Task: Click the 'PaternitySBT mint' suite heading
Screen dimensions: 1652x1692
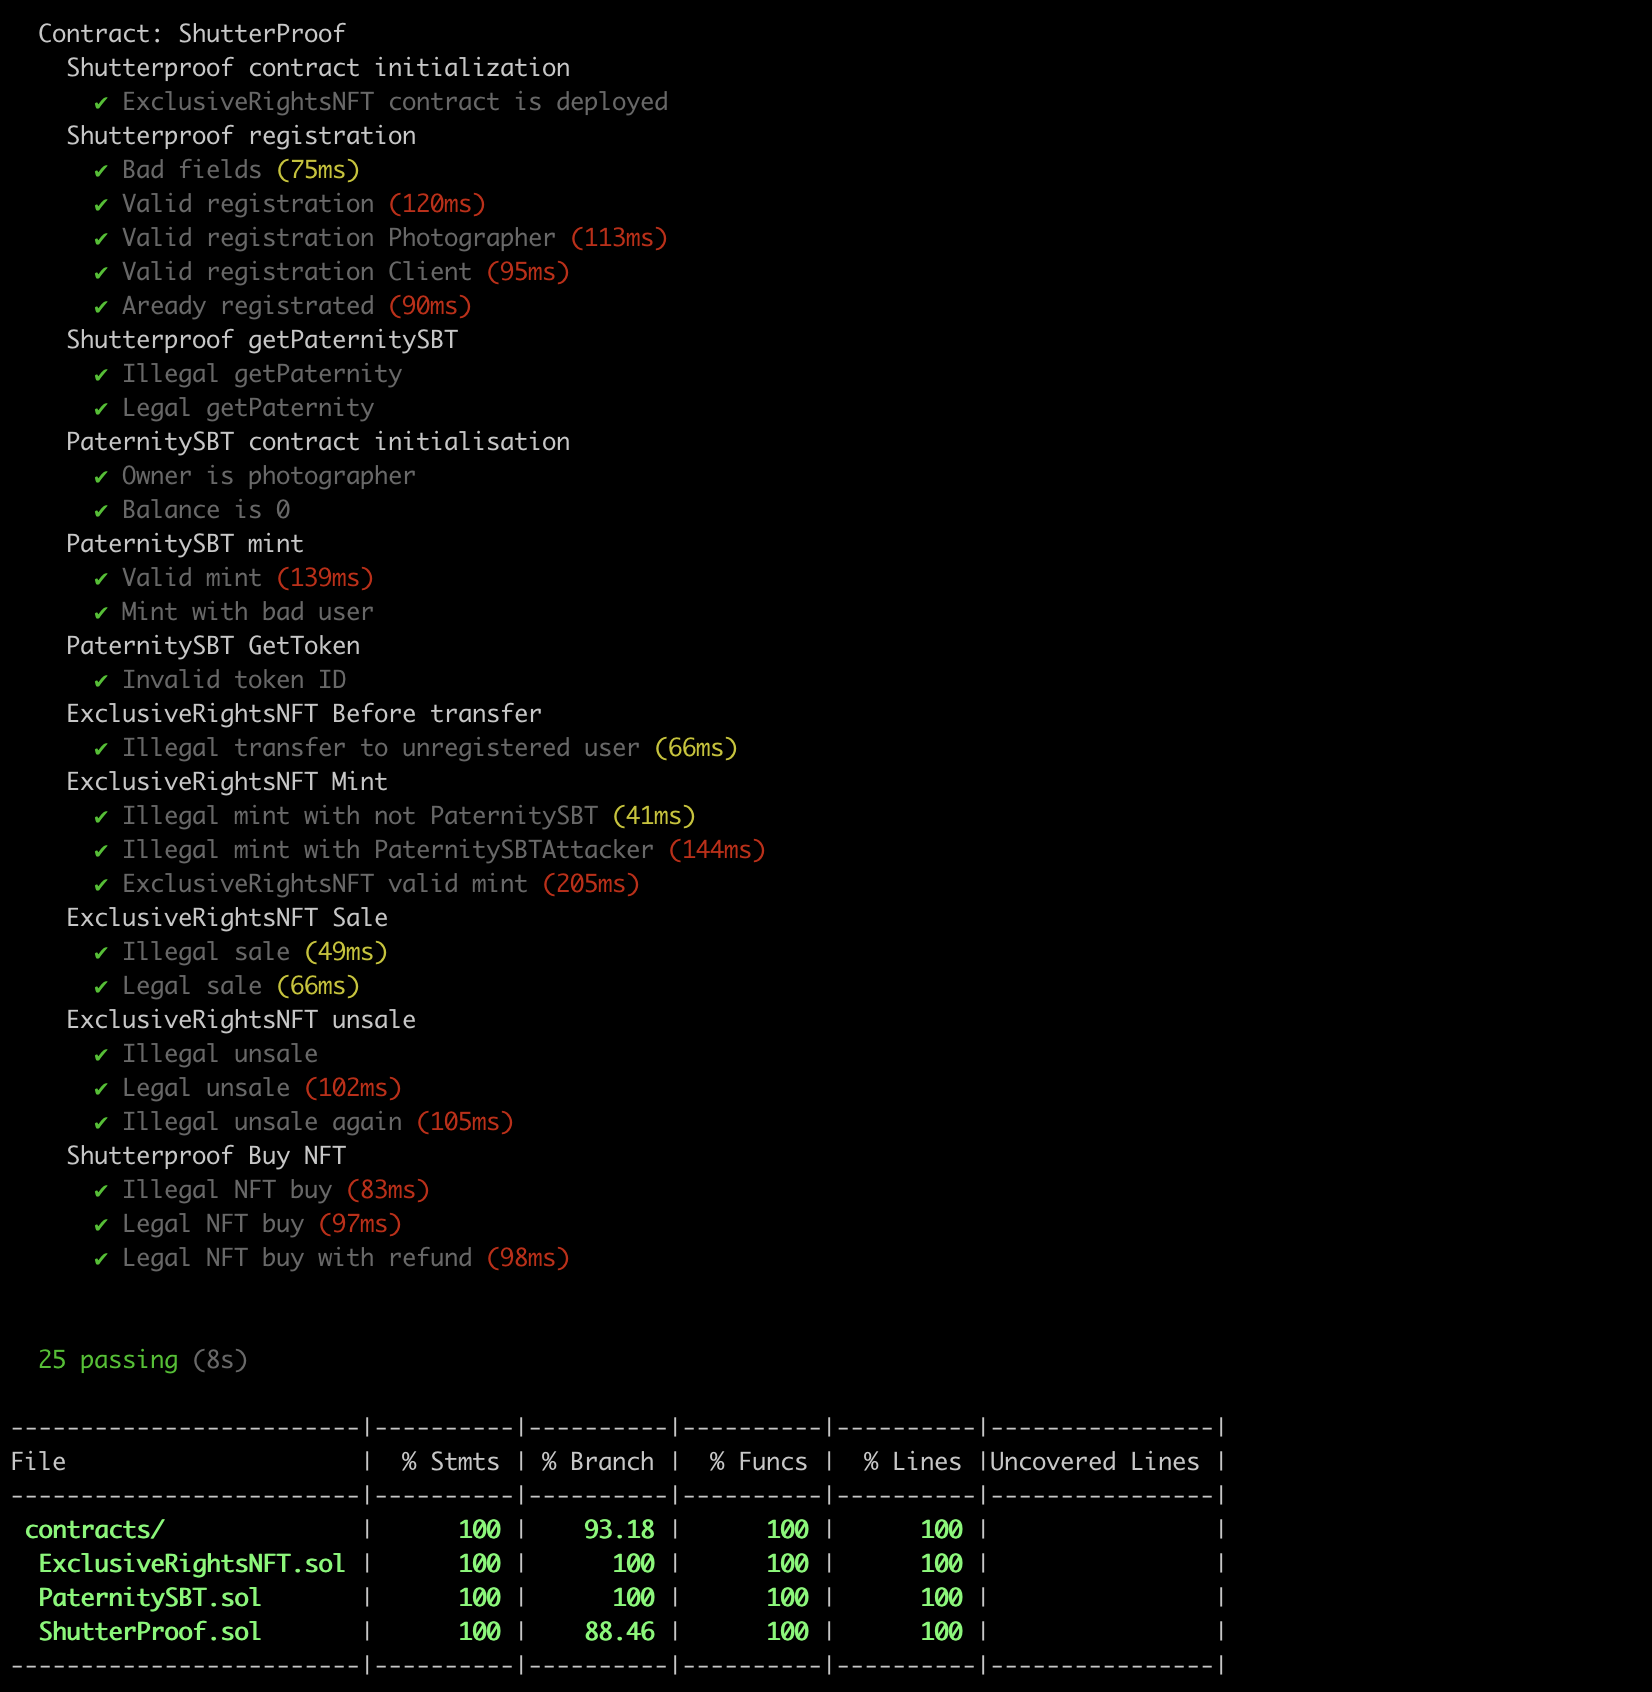Action: point(185,544)
